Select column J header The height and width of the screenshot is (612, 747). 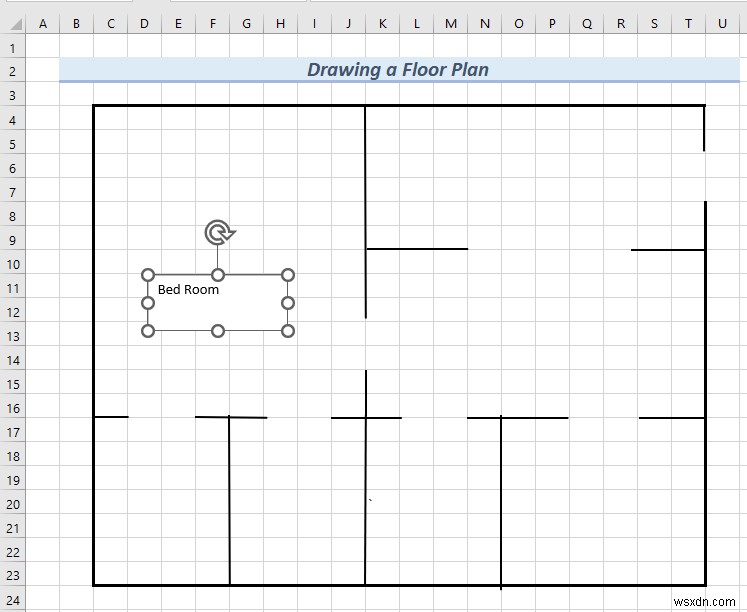click(x=348, y=24)
